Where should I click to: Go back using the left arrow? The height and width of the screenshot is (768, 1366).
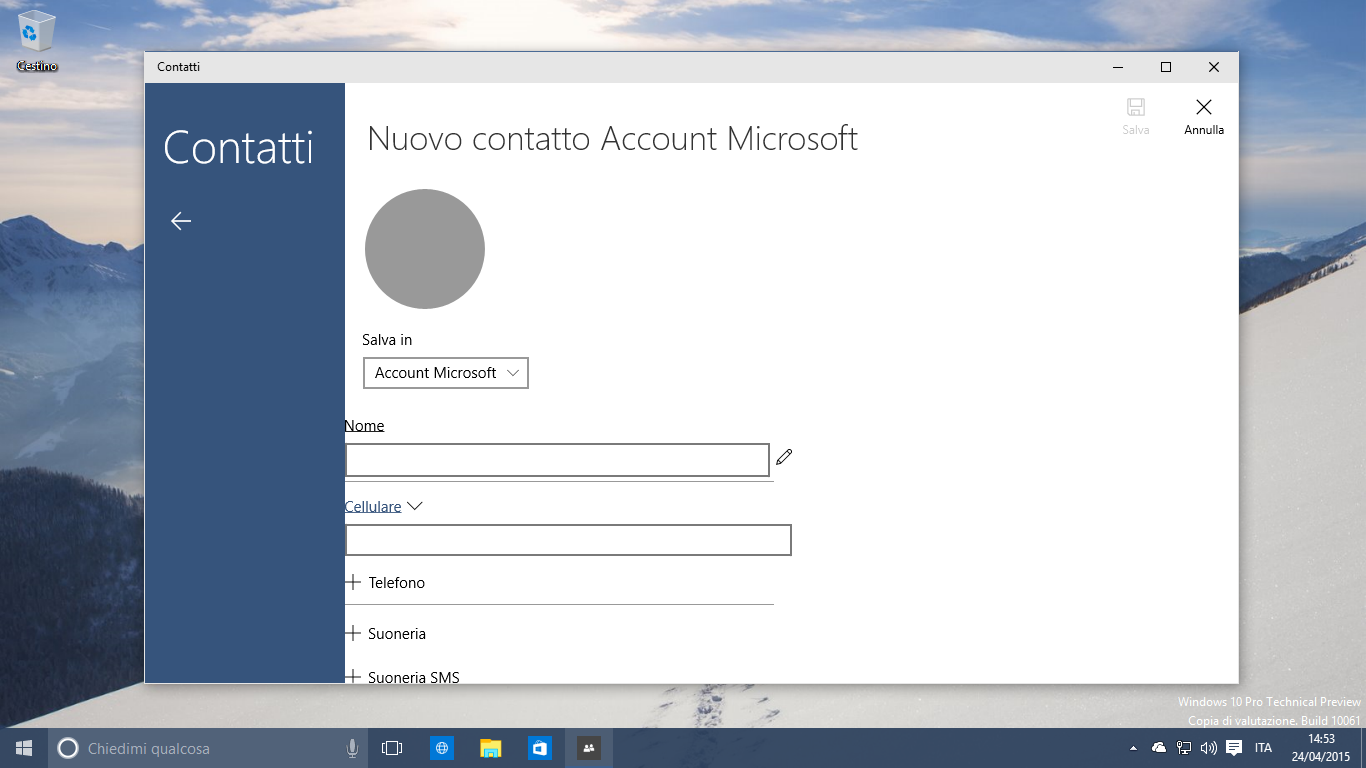181,221
